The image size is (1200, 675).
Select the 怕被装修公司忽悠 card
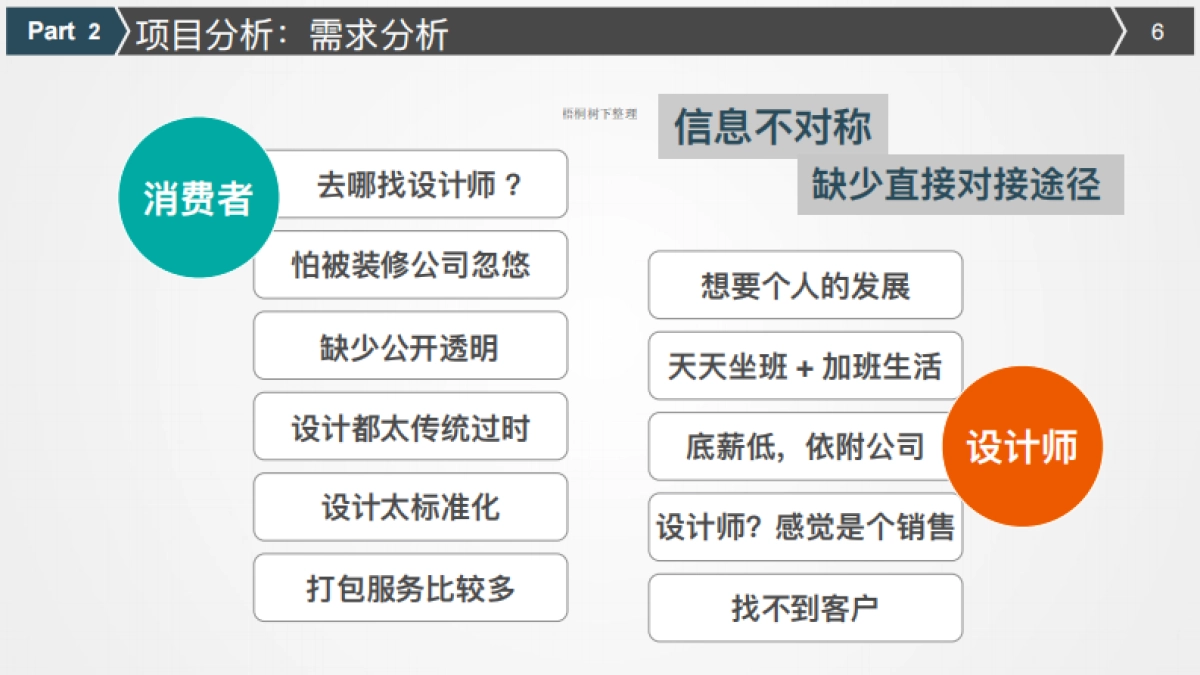coord(410,264)
